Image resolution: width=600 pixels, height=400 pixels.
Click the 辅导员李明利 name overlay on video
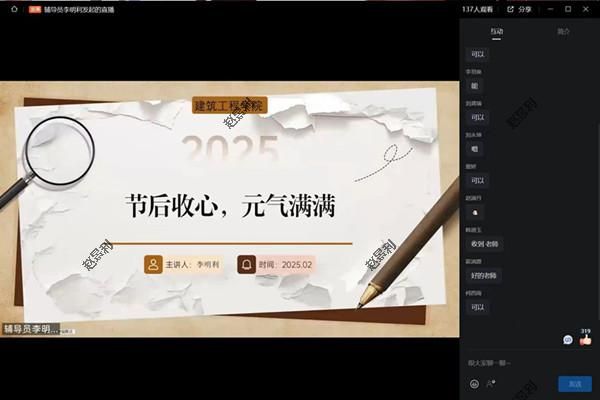click(x=30, y=328)
